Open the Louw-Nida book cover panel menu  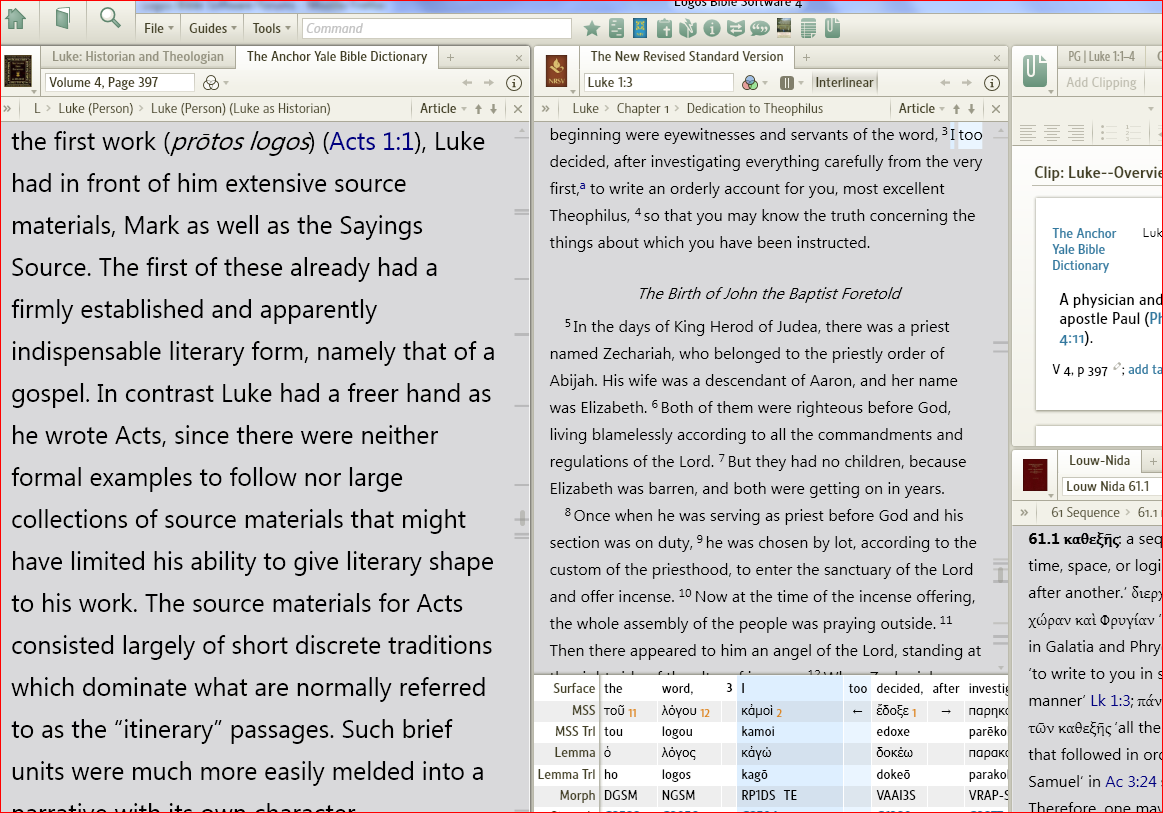(1035, 475)
